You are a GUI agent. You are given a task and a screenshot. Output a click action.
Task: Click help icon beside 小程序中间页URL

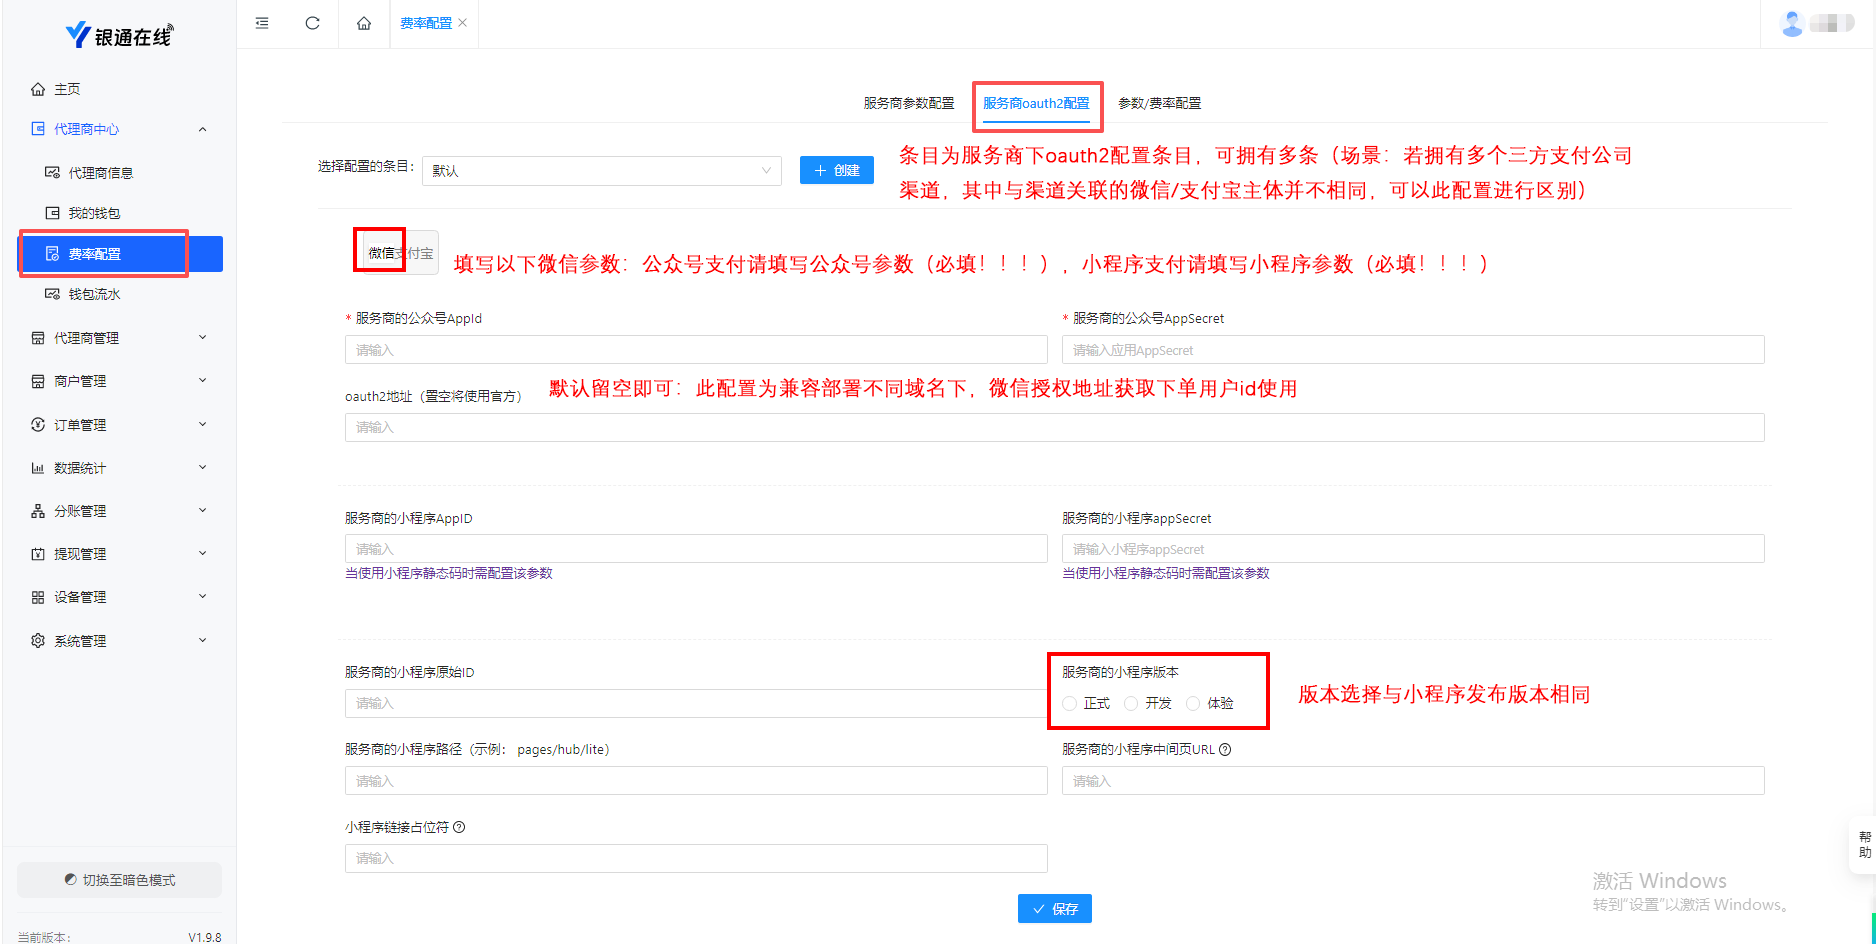[x=1225, y=749]
